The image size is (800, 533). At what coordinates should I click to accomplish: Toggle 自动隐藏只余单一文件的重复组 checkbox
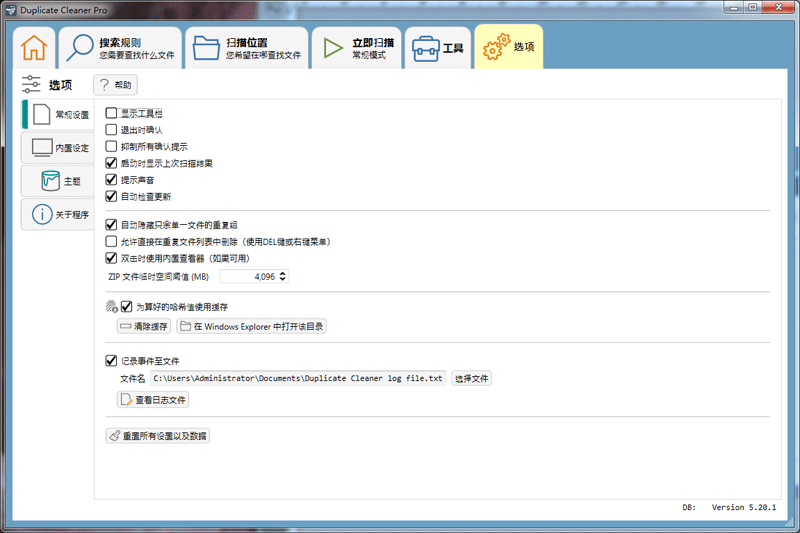(111, 224)
